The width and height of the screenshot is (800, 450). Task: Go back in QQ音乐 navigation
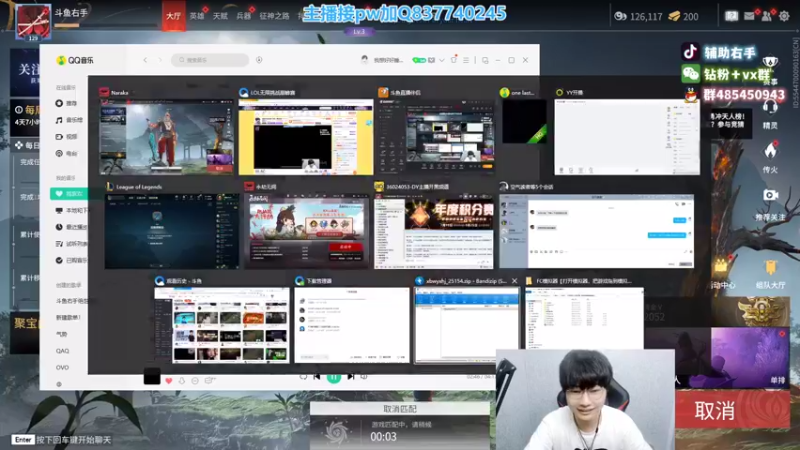[145, 60]
